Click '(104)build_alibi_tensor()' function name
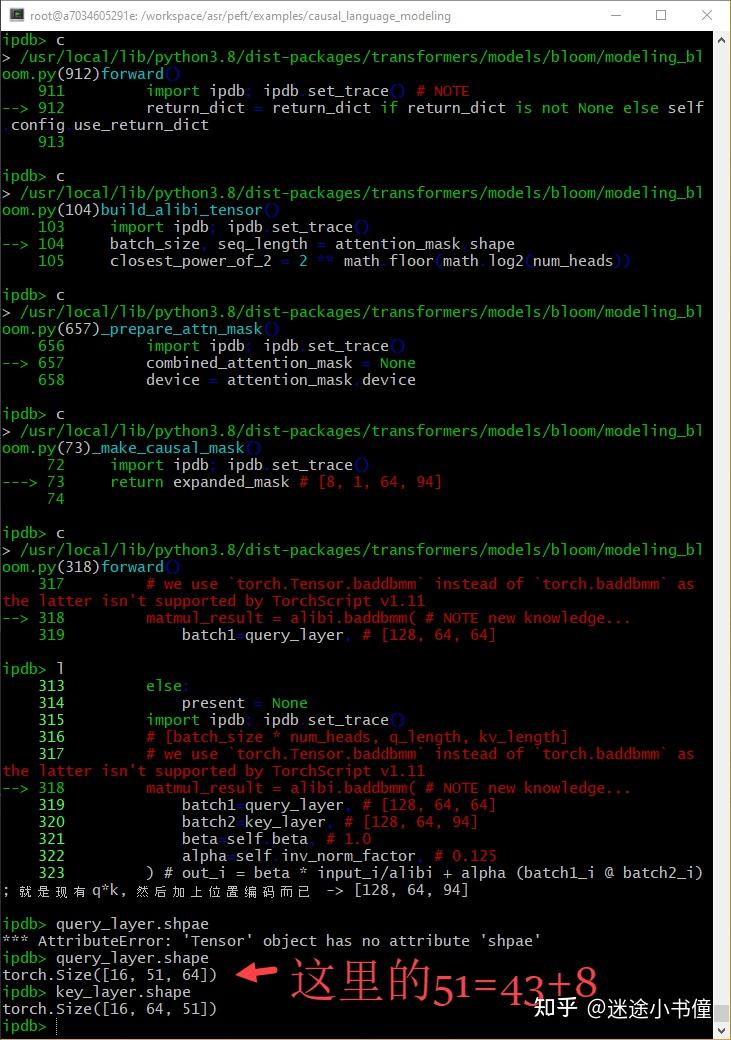Screen dimensions: 731x1040 coord(168,210)
